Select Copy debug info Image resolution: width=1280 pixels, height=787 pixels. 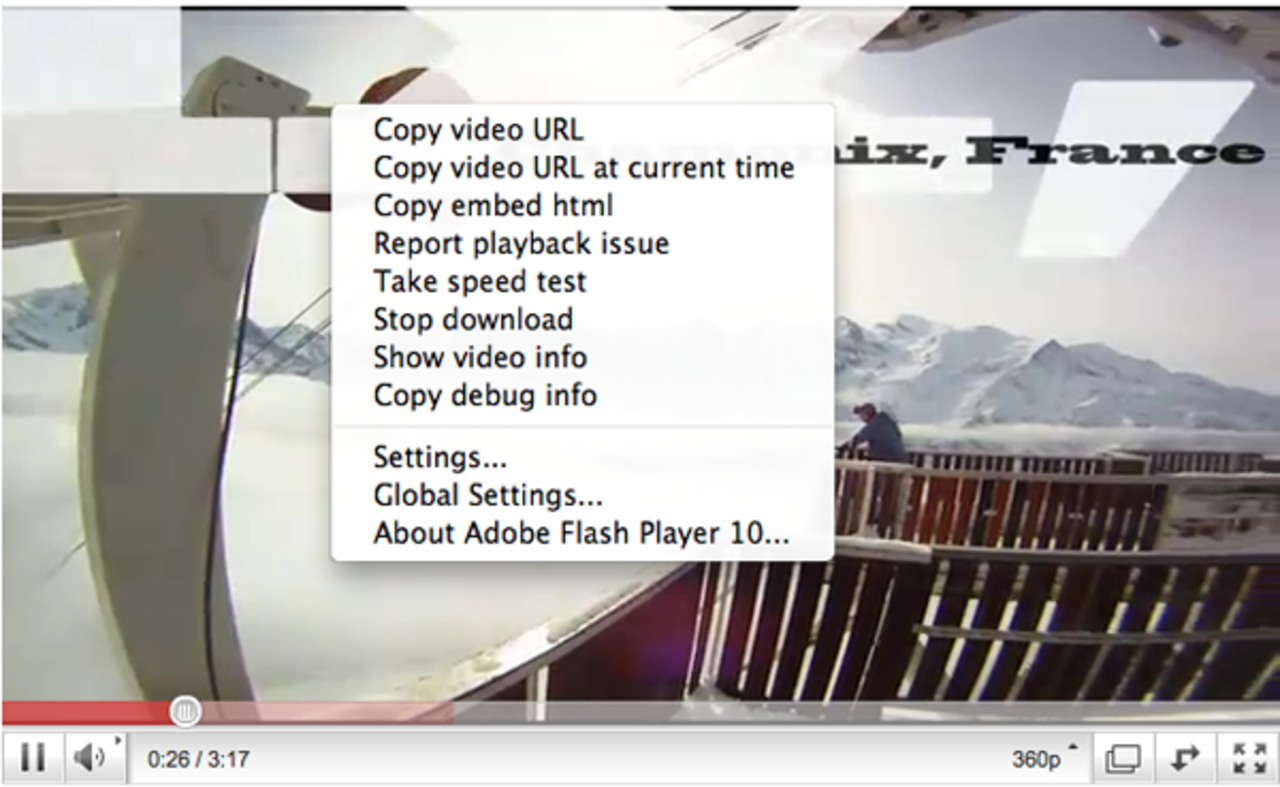(x=485, y=396)
